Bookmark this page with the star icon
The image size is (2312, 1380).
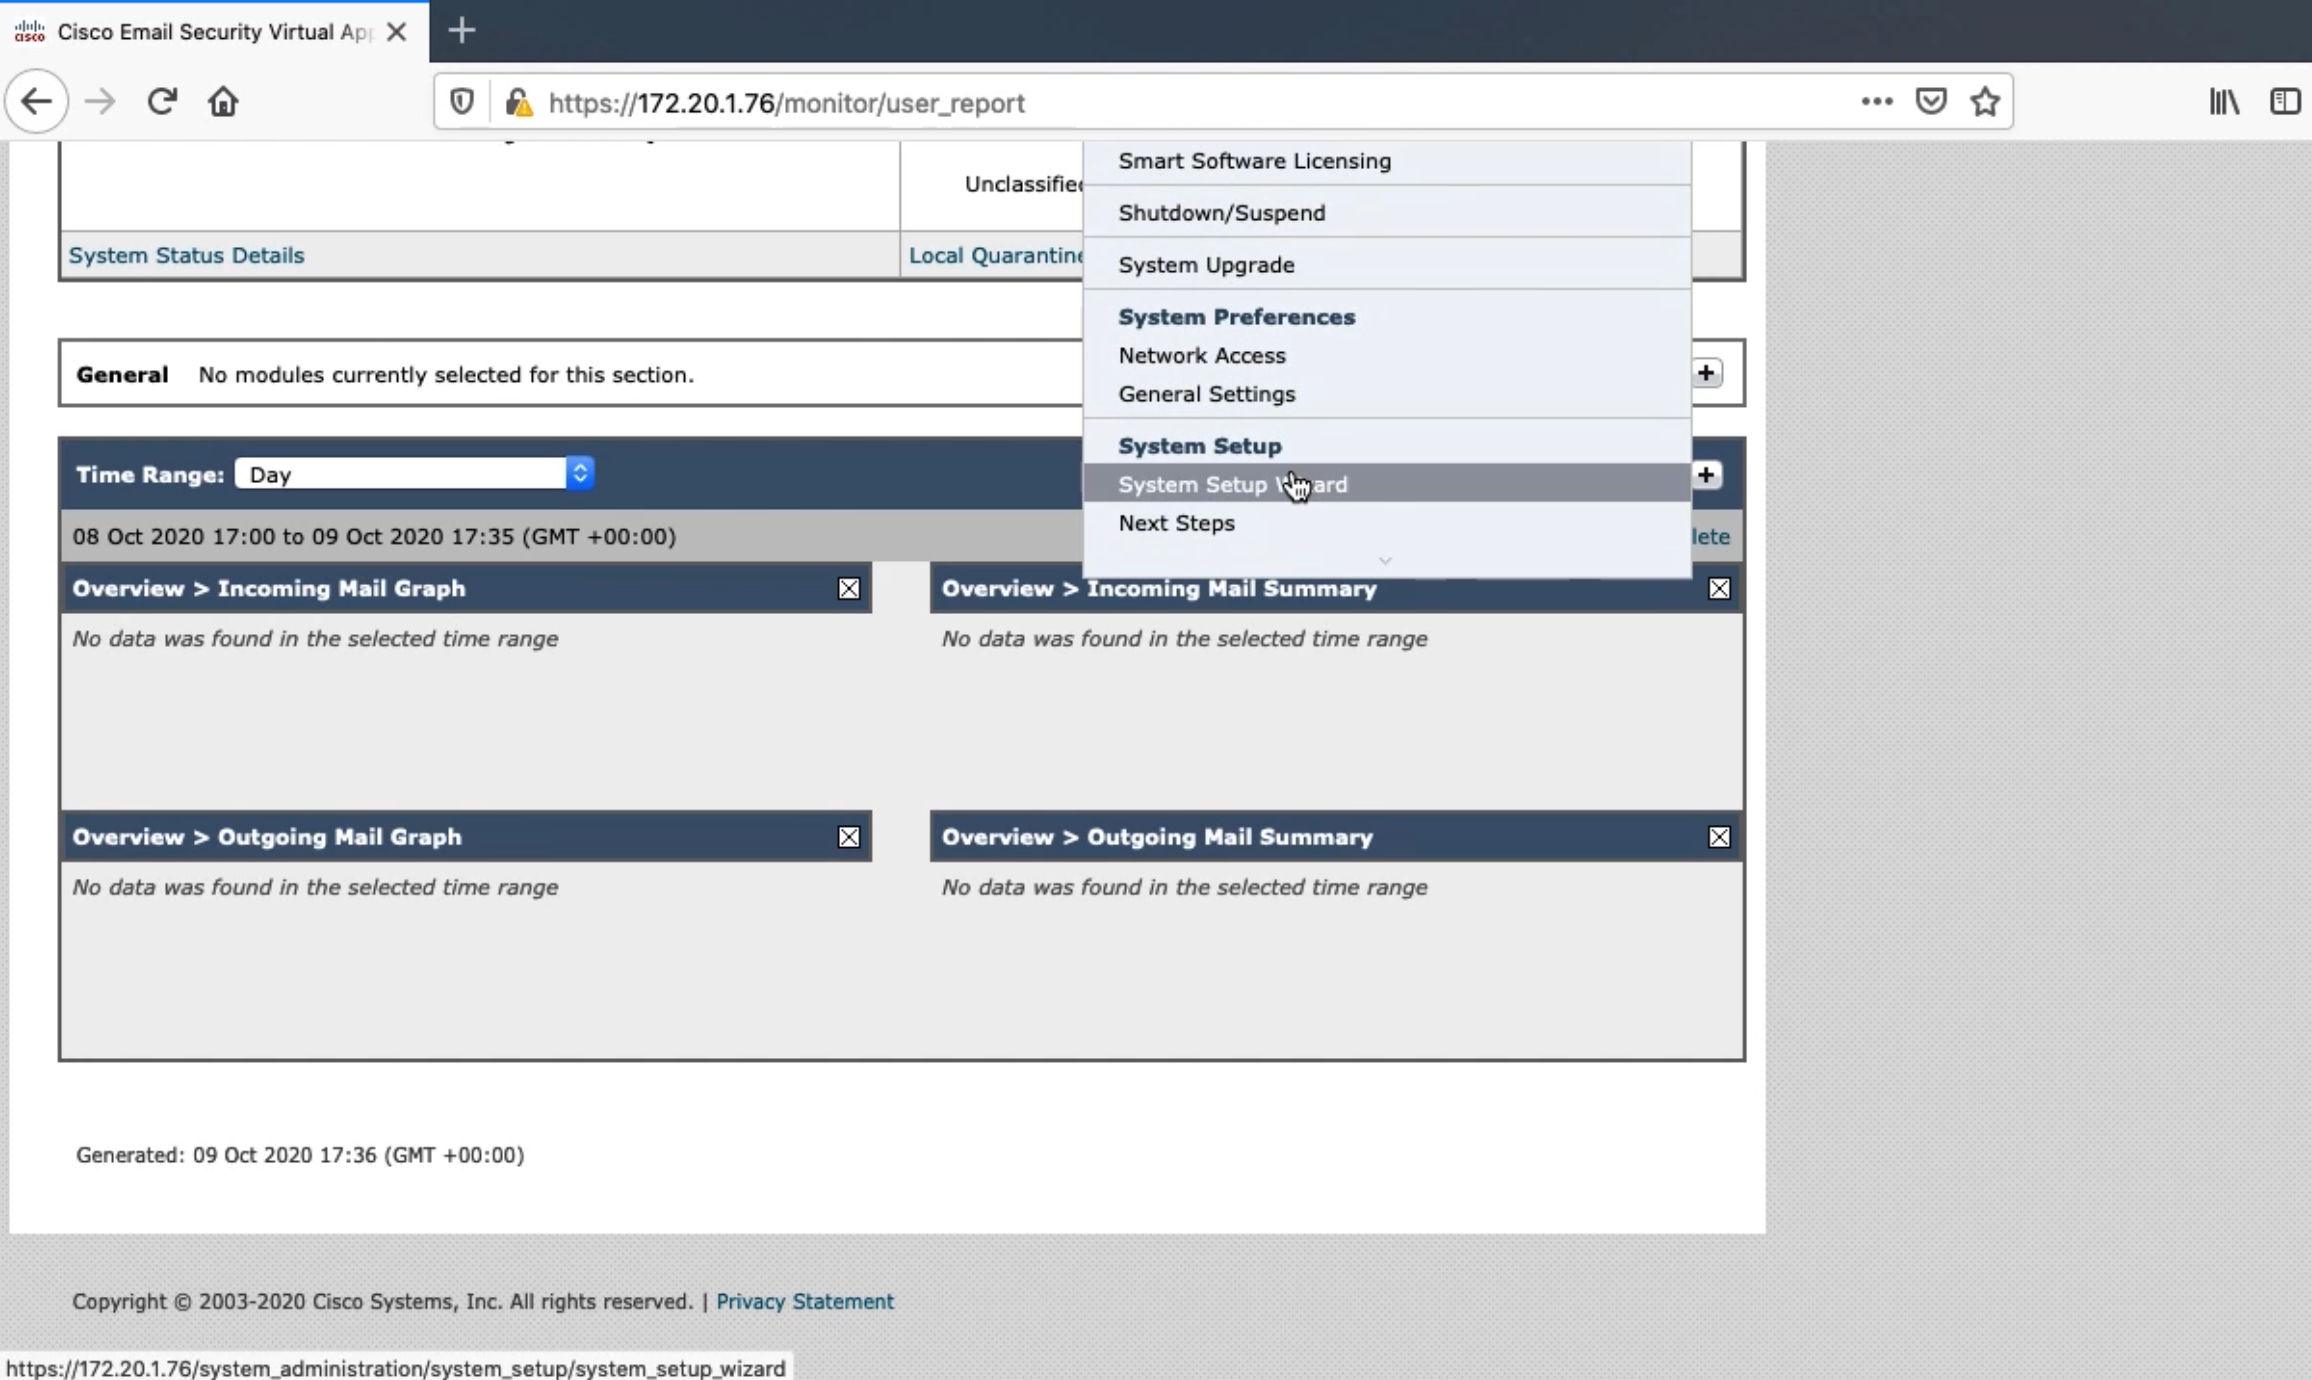(x=1985, y=102)
